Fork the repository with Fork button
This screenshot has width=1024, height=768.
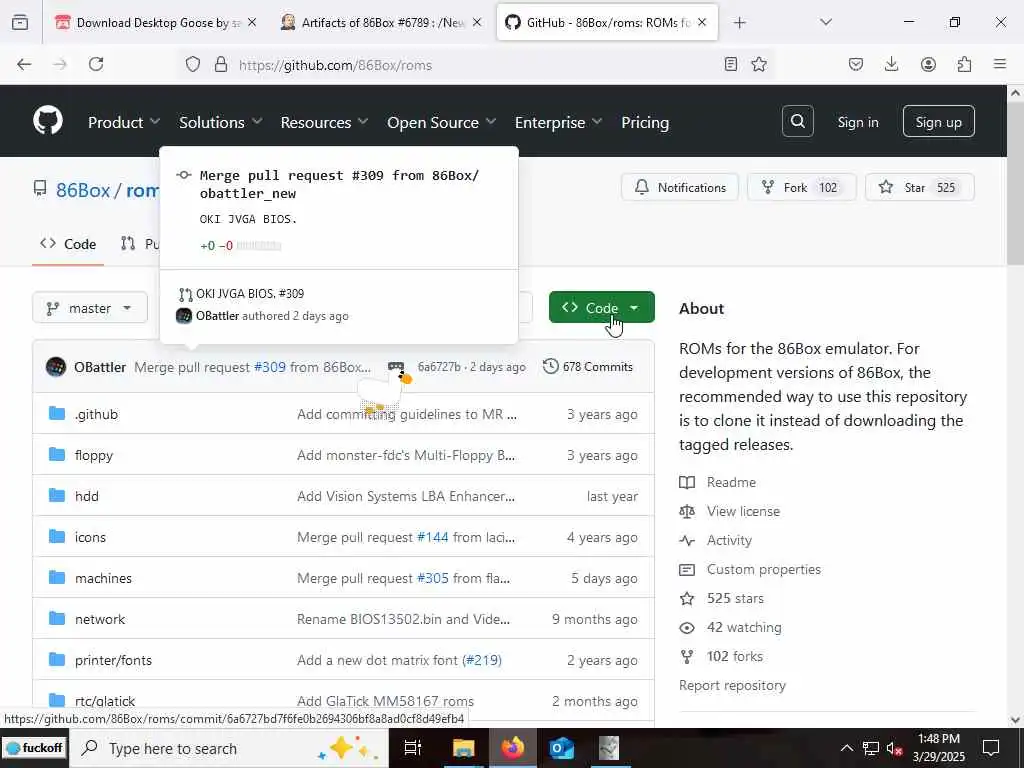801,187
